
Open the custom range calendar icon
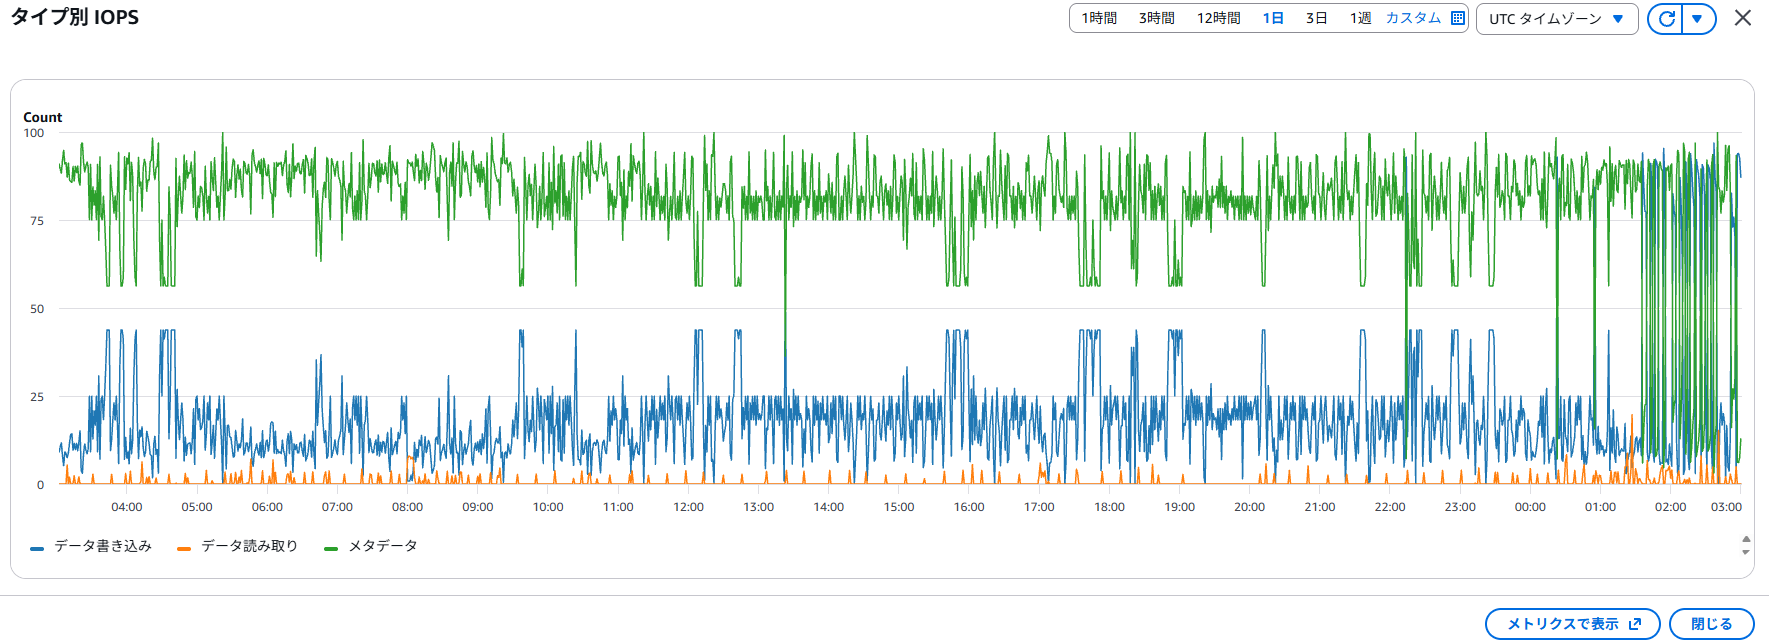coord(1458,18)
